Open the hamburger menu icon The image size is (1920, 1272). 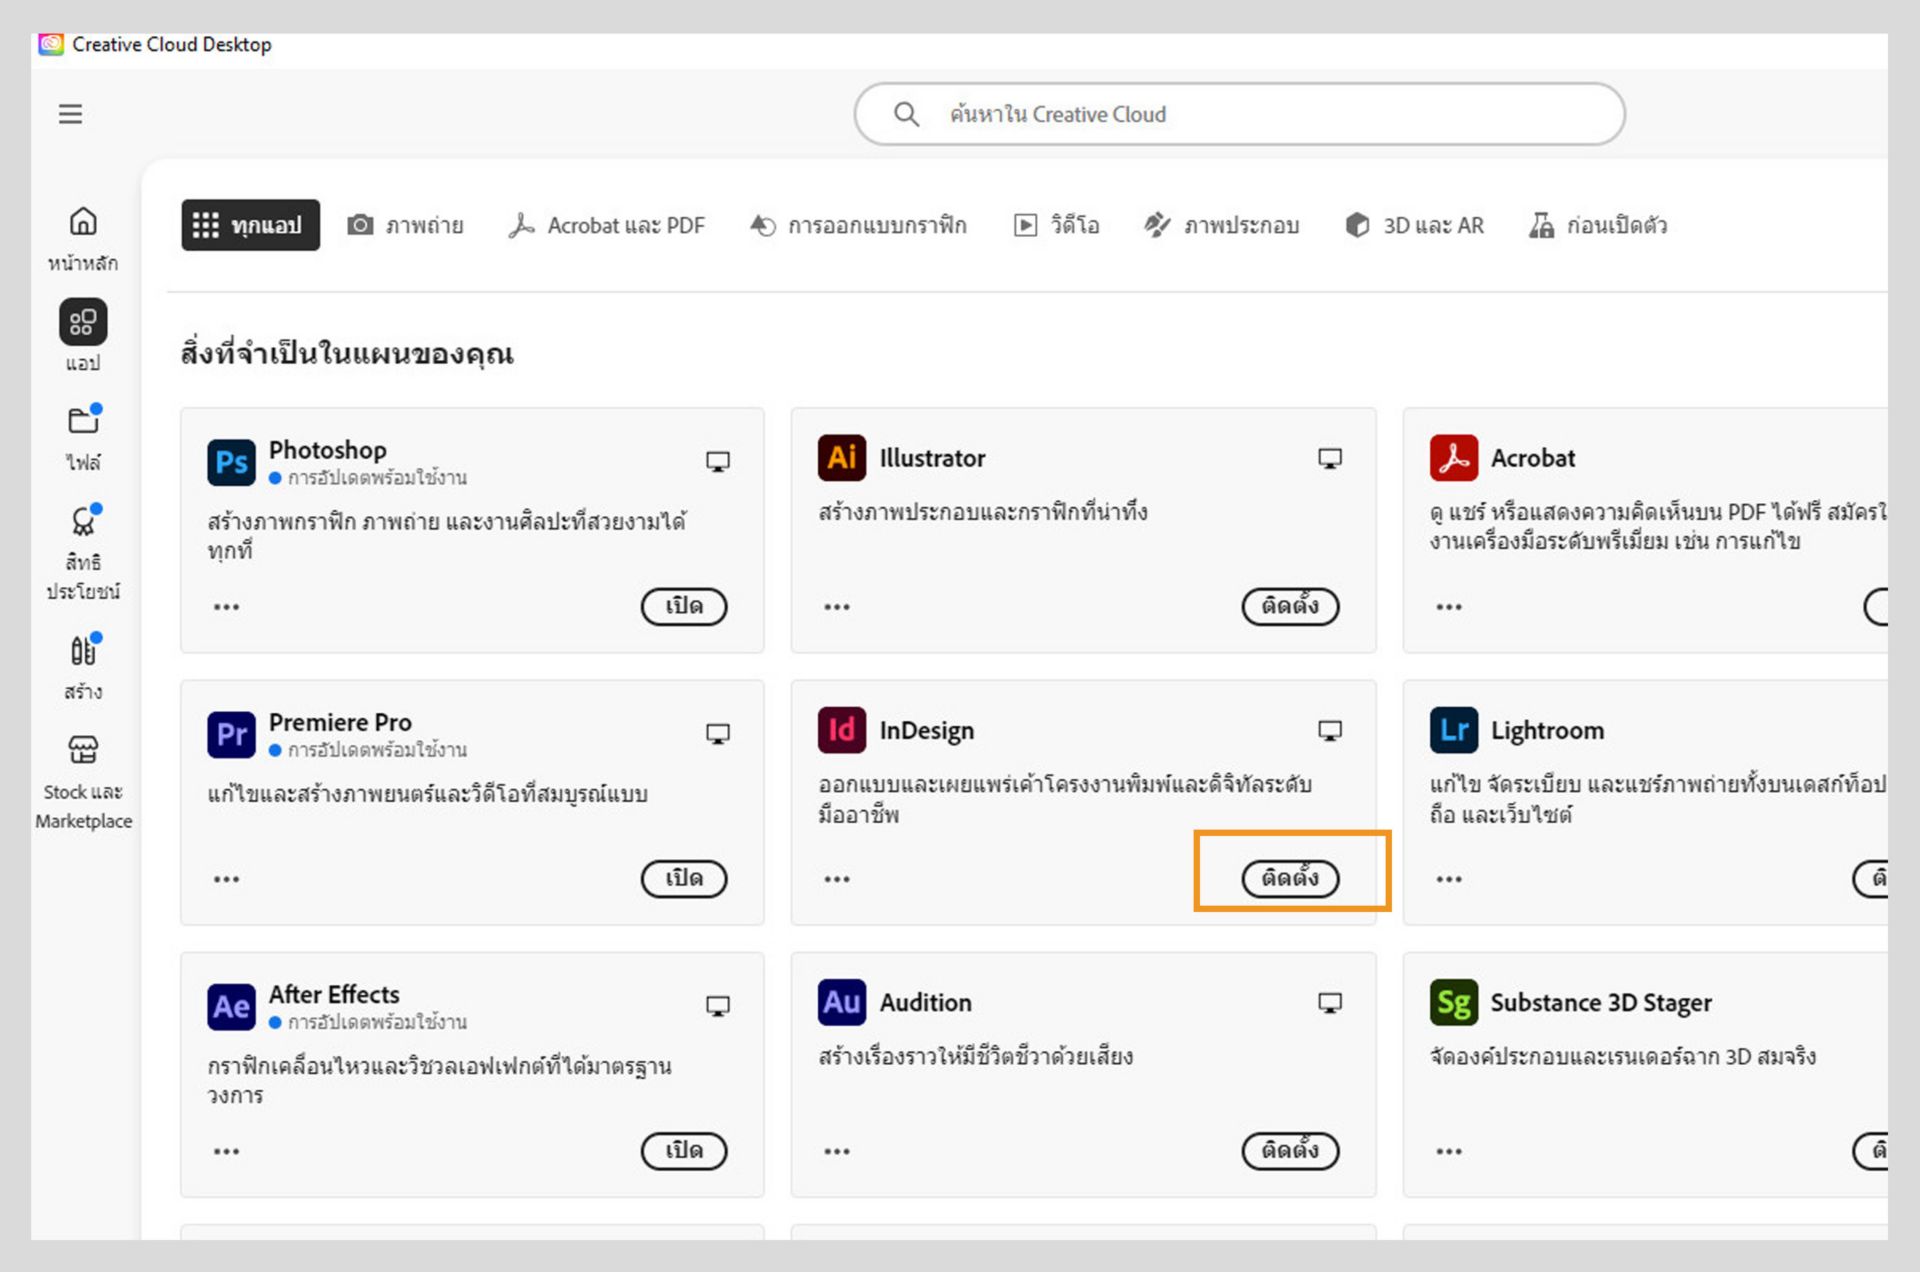tap(70, 114)
